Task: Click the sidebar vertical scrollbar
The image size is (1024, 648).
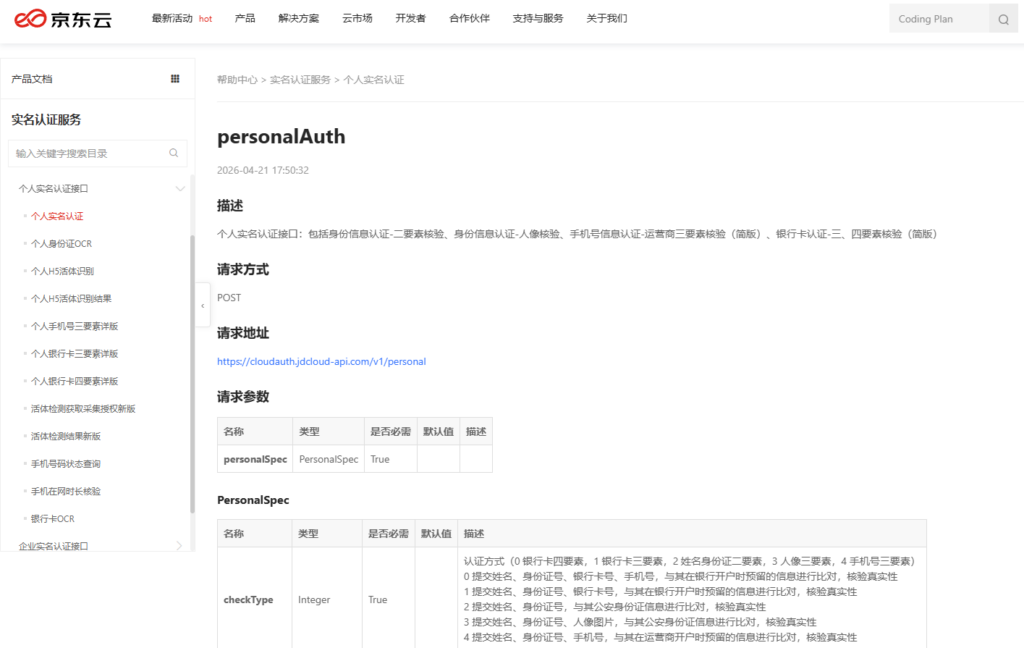Action: (192, 374)
